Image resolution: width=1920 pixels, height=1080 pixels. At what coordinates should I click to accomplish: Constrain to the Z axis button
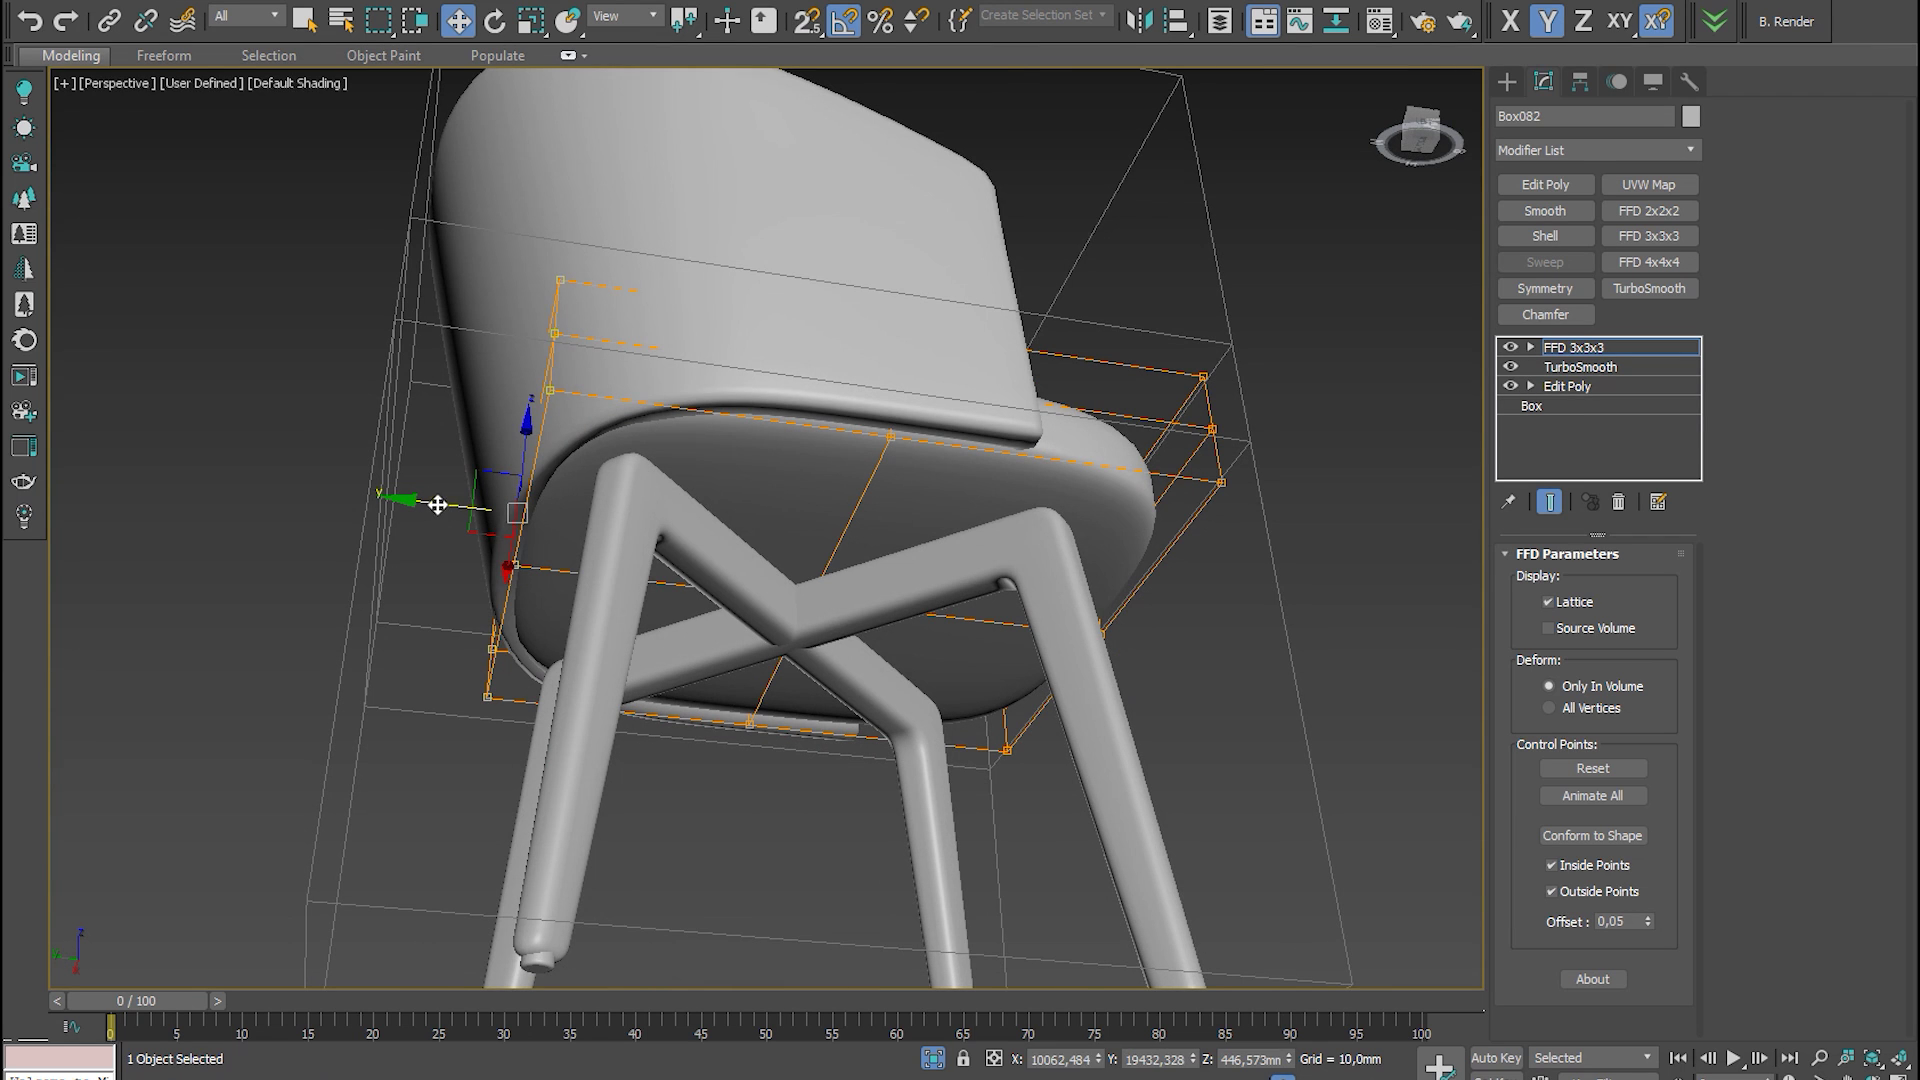(x=1583, y=20)
